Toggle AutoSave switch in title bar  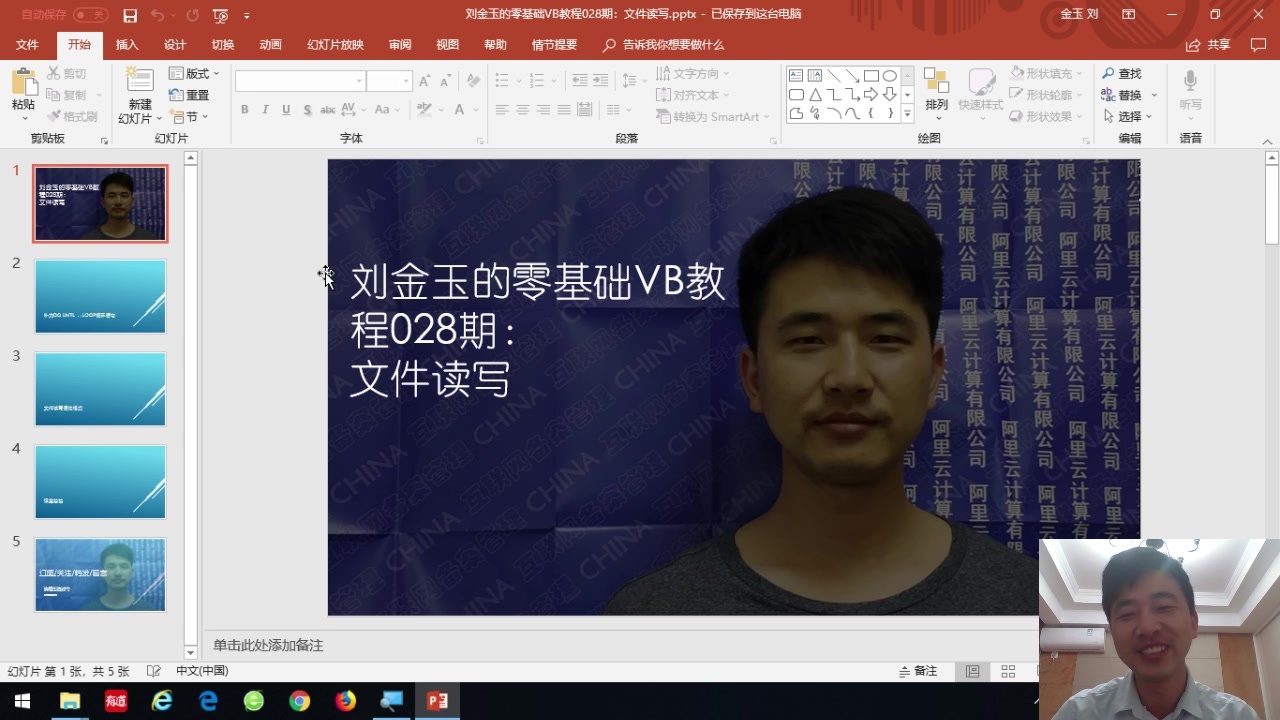click(91, 15)
